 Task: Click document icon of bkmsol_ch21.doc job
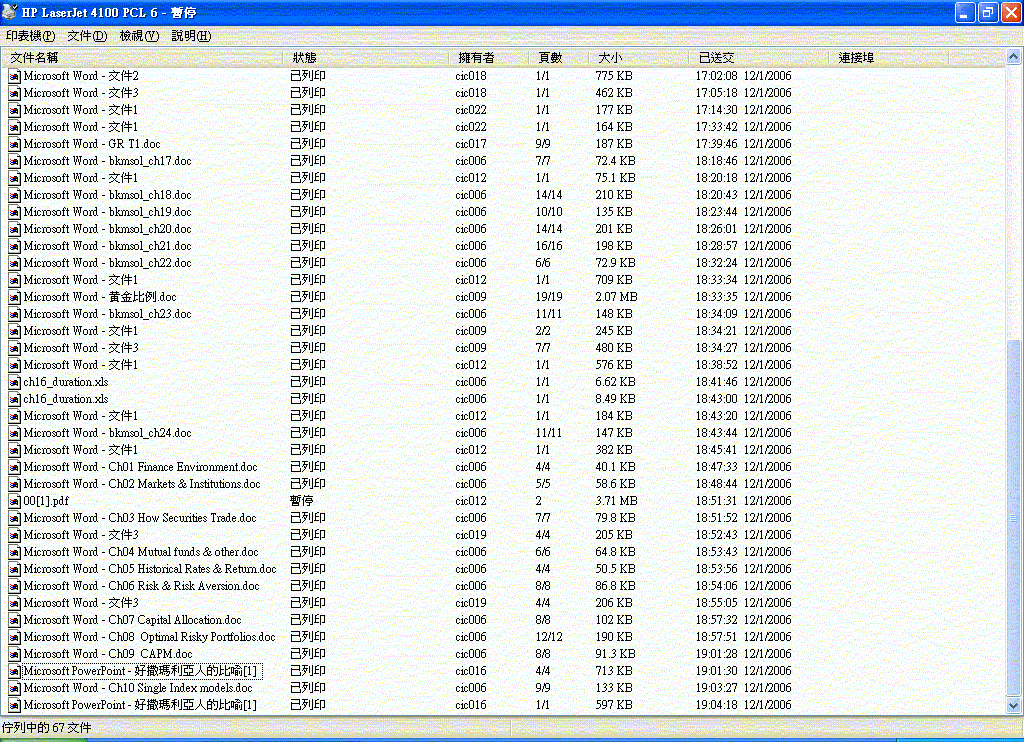click(x=14, y=246)
